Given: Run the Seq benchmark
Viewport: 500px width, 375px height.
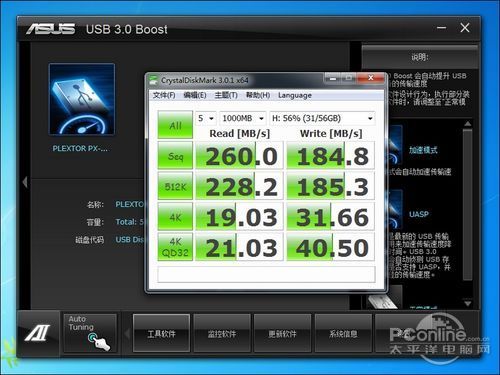Looking at the screenshot, I should coord(175,155).
